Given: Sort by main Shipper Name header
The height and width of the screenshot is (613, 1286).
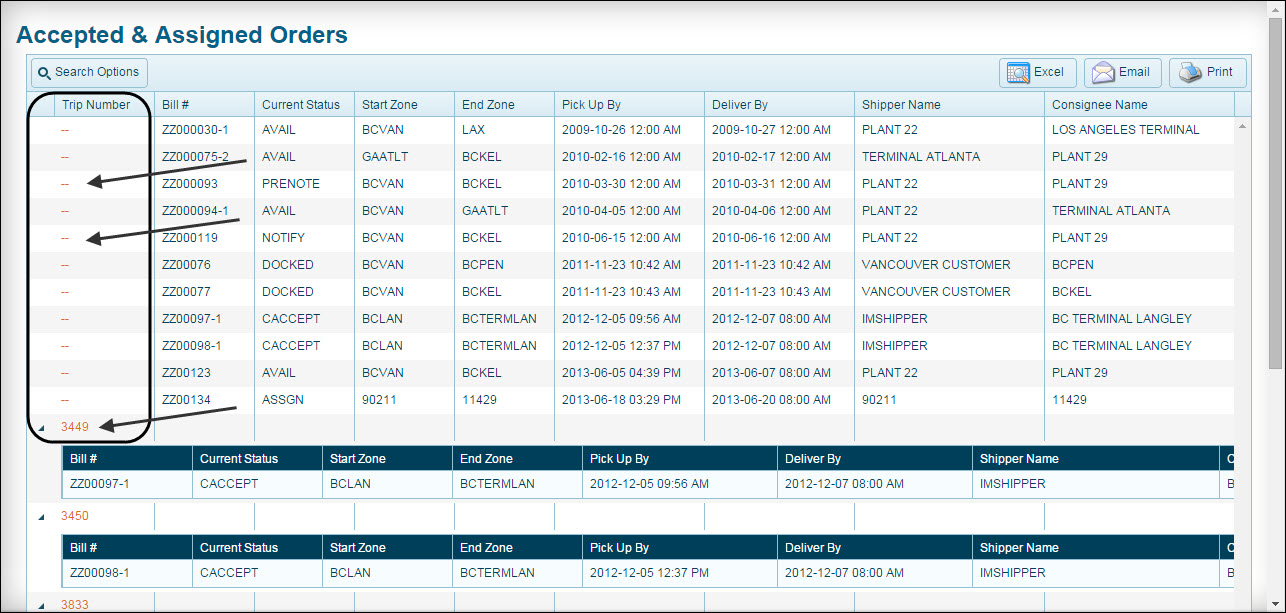Looking at the screenshot, I should pyautogui.click(x=949, y=105).
